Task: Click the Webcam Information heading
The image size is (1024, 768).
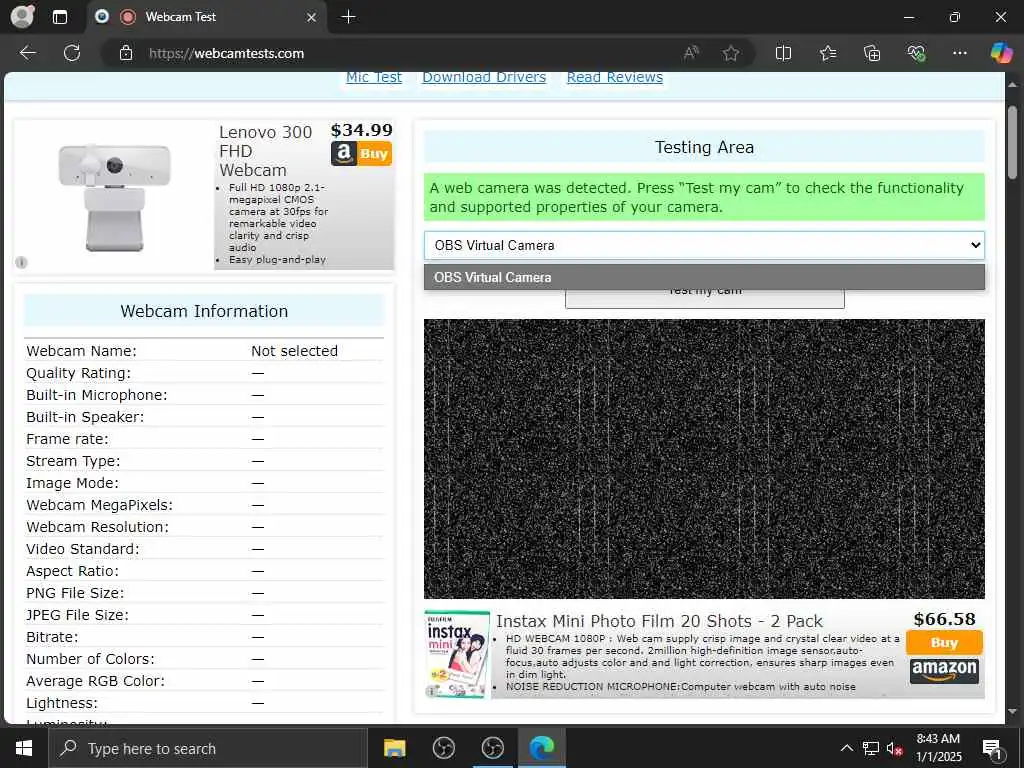Action: (x=204, y=311)
